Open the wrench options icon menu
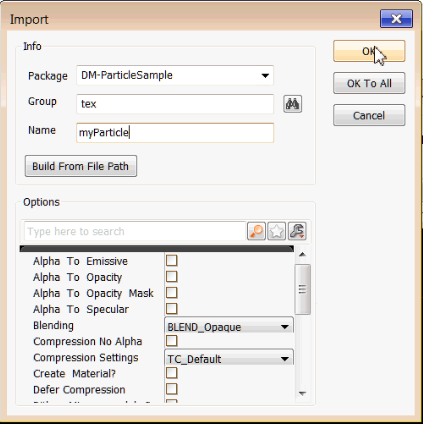Screen dimensions: 423x424 coord(297,231)
